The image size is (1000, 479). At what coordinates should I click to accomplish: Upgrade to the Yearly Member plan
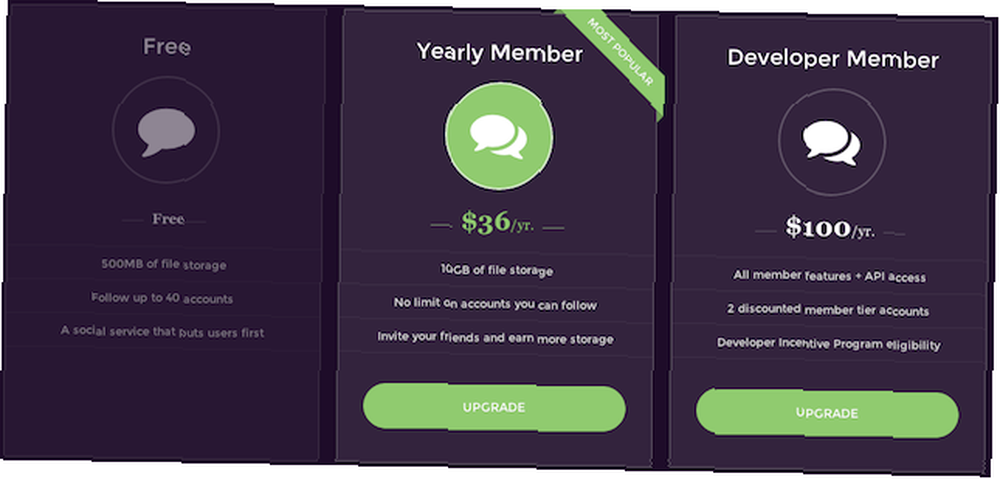pos(494,407)
